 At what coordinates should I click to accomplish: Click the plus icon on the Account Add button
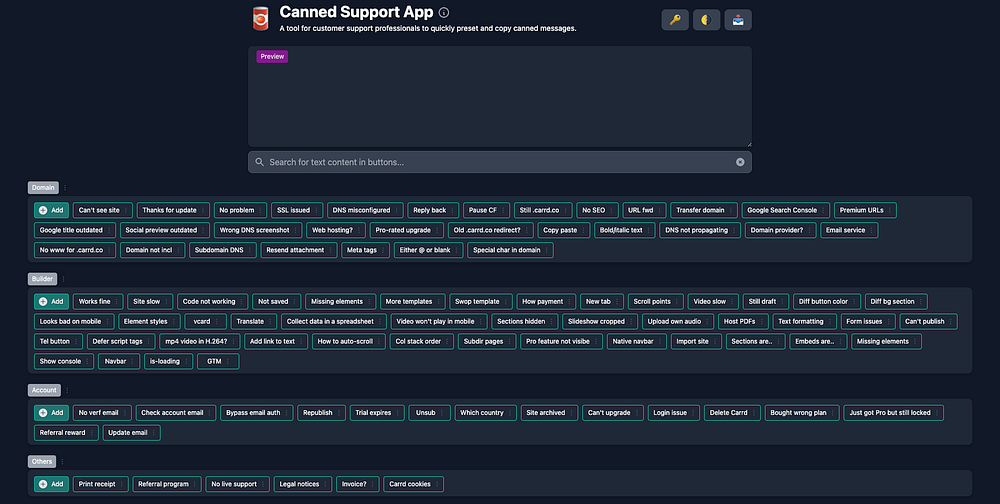(43, 413)
